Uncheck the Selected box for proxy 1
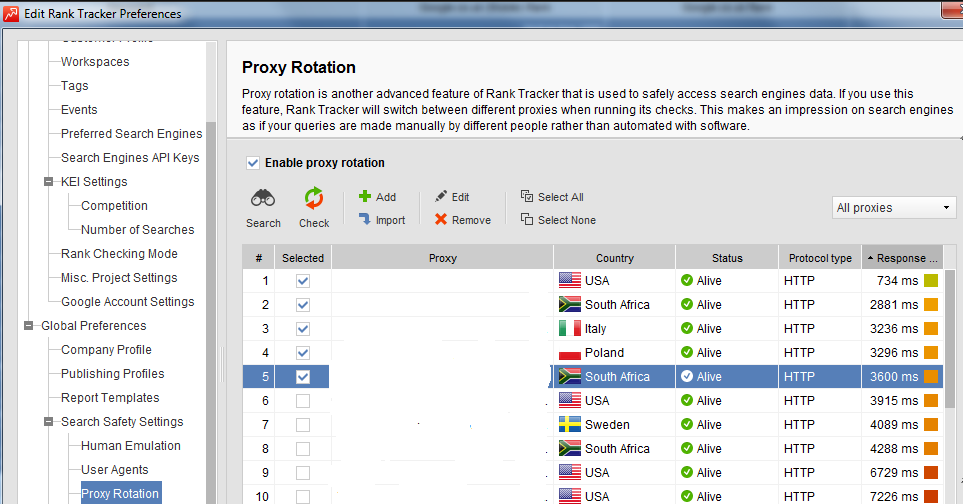Image resolution: width=963 pixels, height=504 pixels. coord(303,281)
